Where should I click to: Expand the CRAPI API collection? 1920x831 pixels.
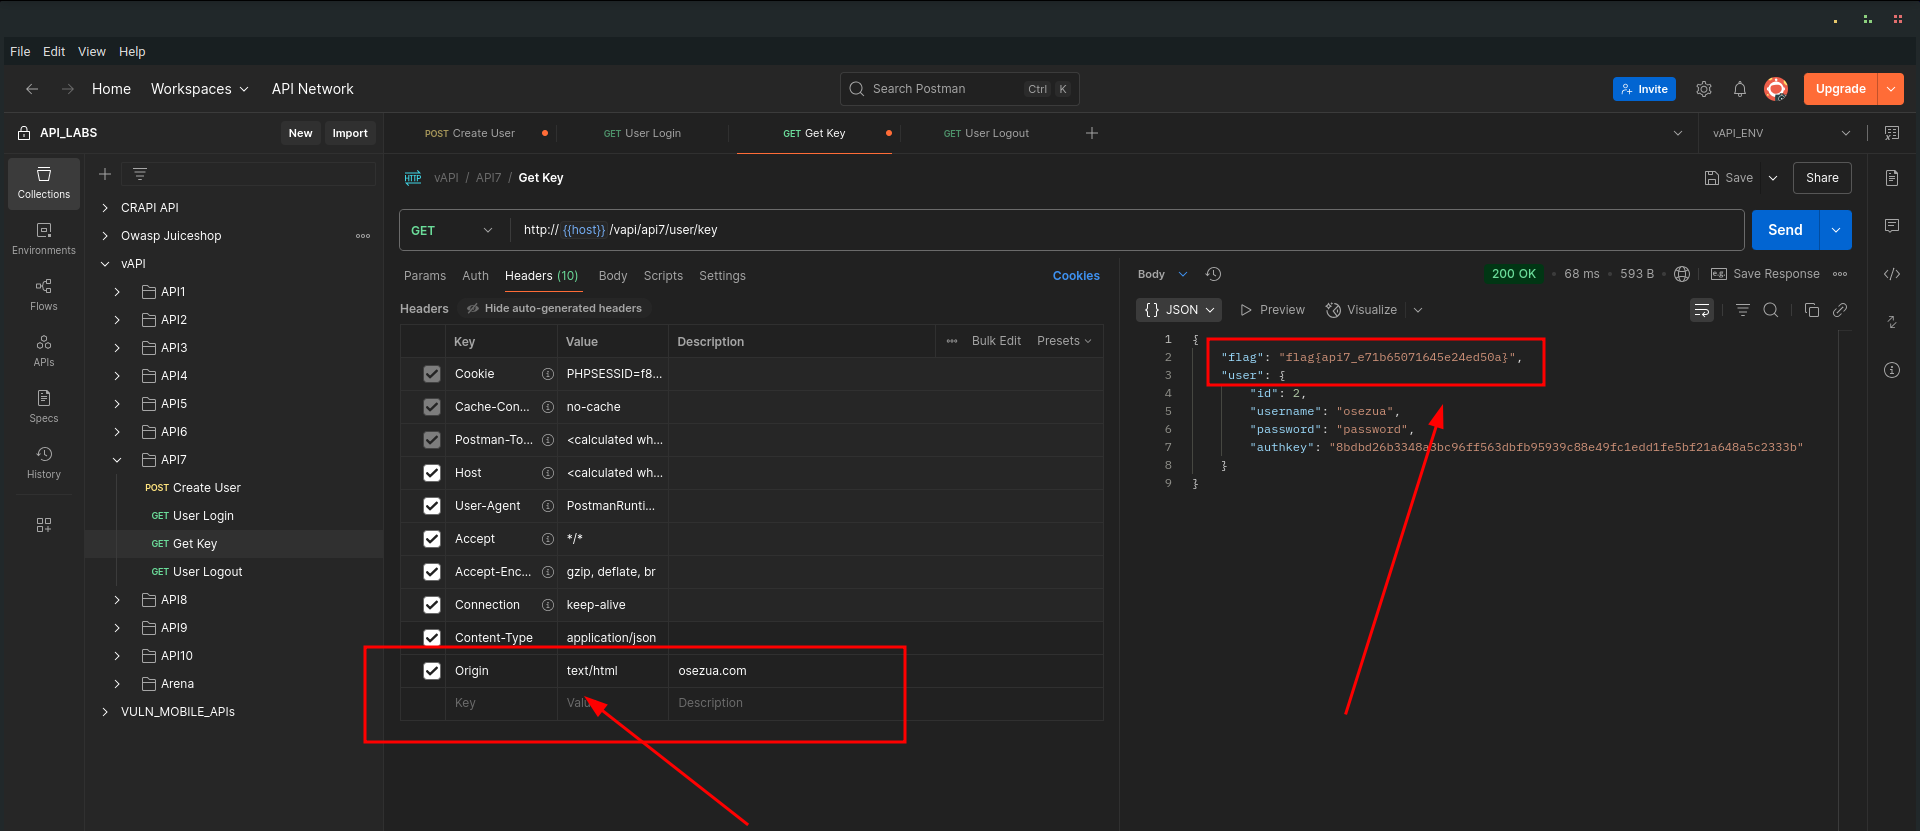point(105,208)
